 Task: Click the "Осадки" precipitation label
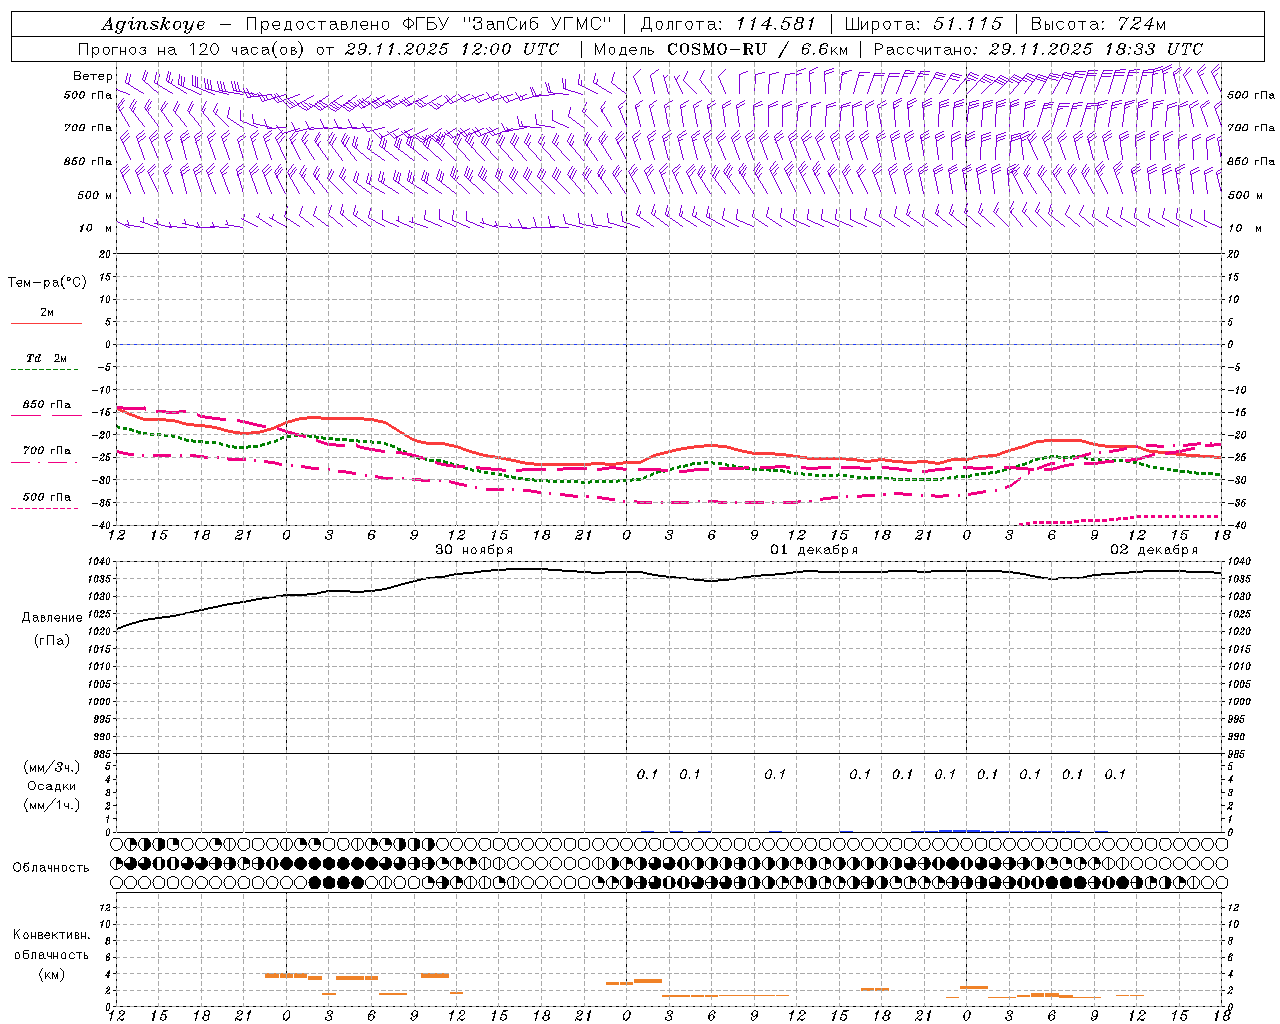coord(52,786)
